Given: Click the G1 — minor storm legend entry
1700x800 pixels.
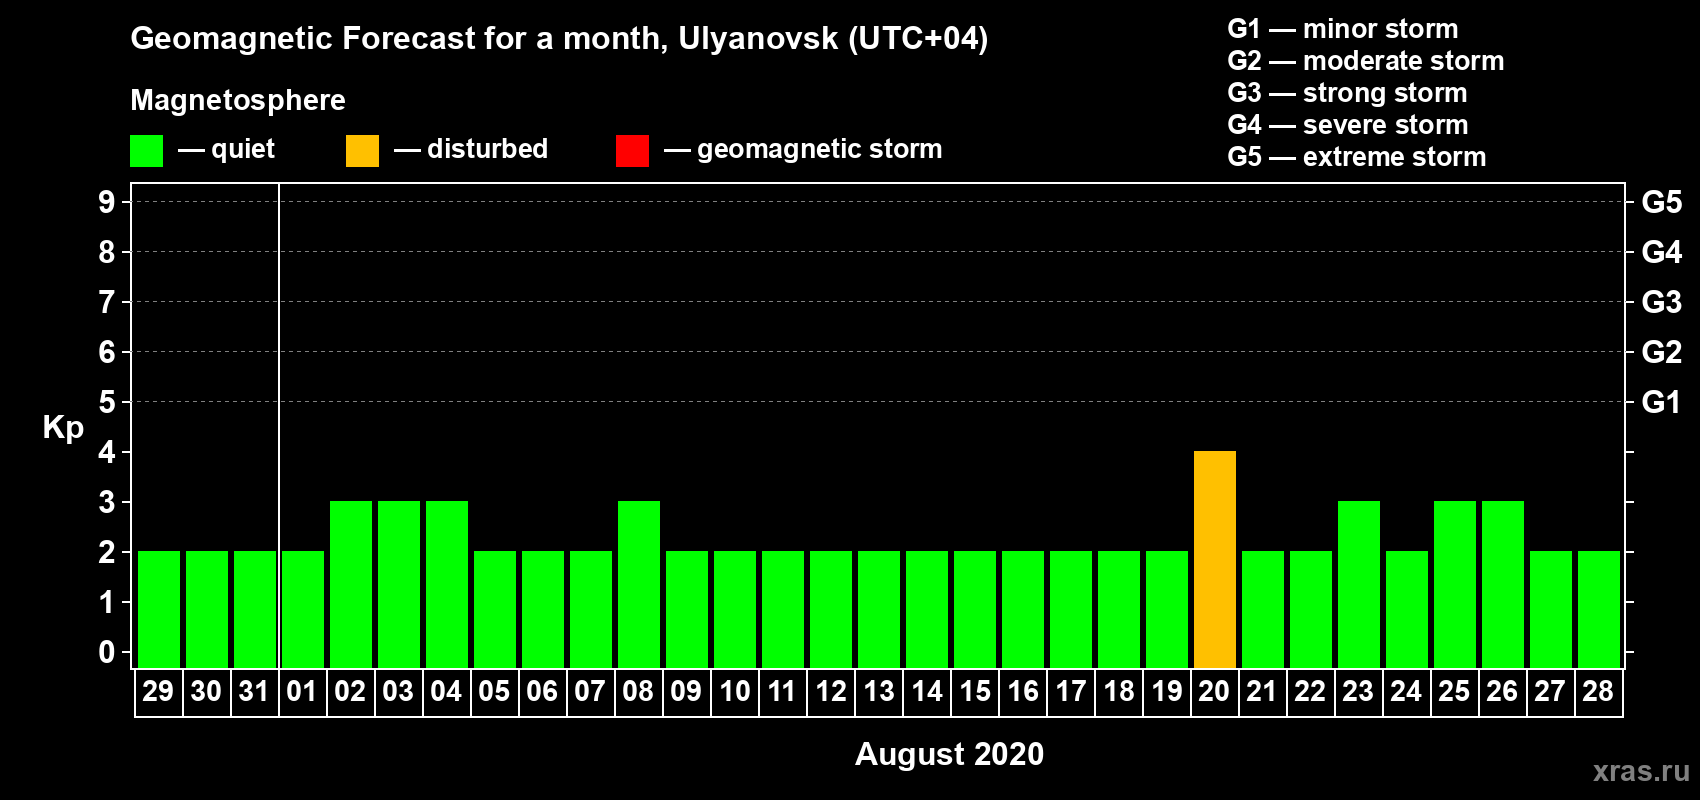Looking at the screenshot, I should tap(1343, 29).
